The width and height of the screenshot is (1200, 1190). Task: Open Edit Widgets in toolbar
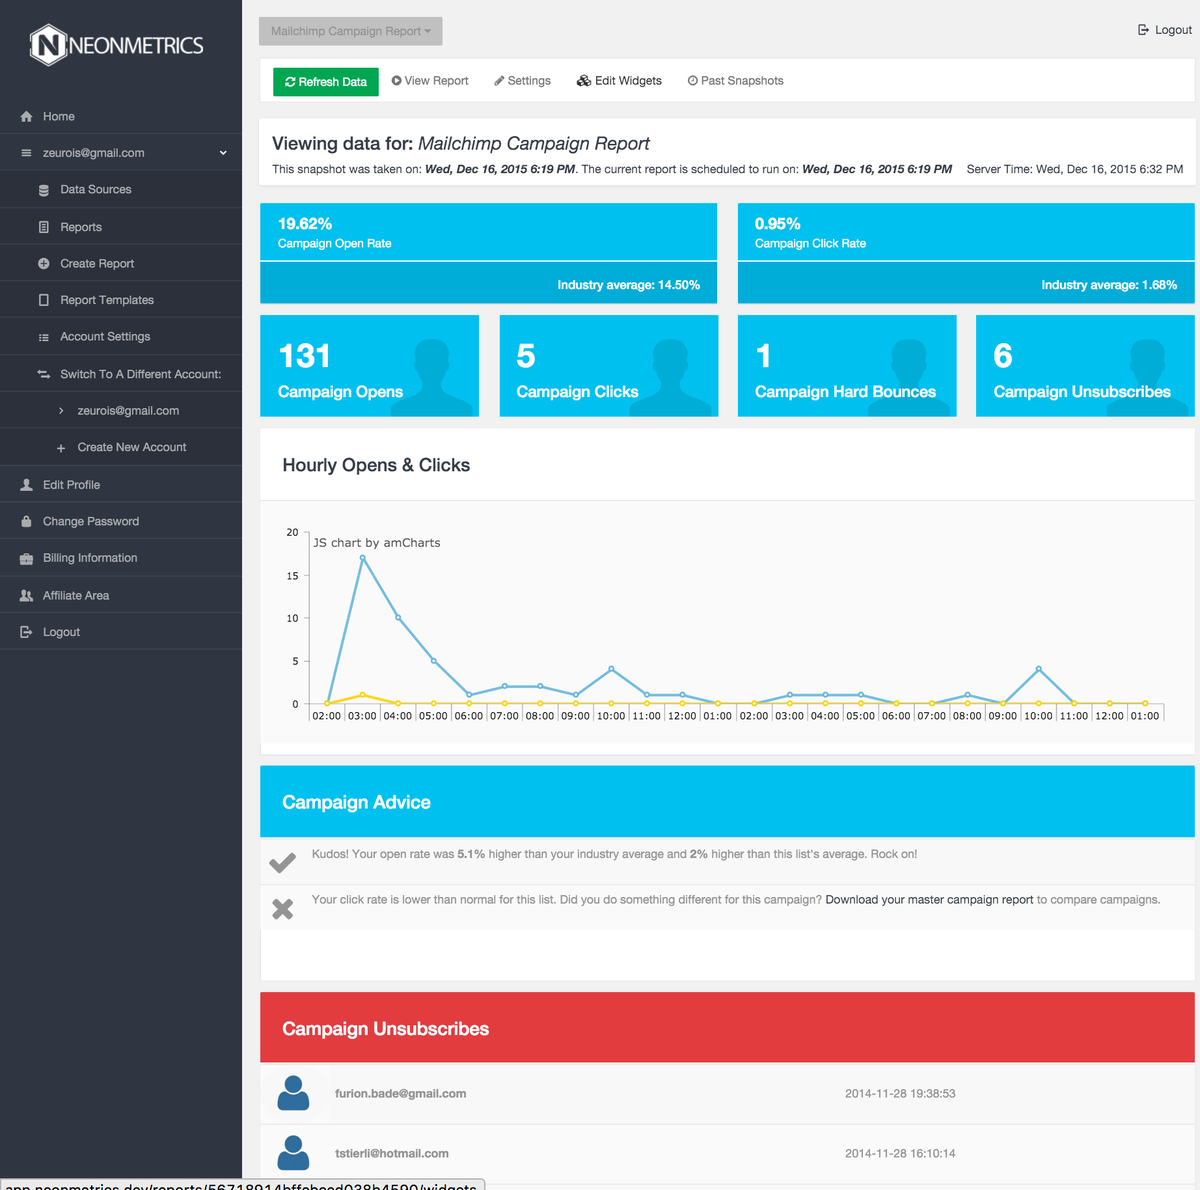point(619,81)
